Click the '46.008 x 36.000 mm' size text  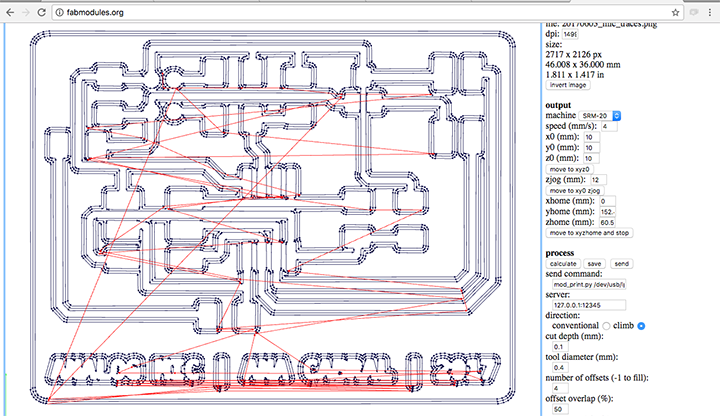click(583, 65)
